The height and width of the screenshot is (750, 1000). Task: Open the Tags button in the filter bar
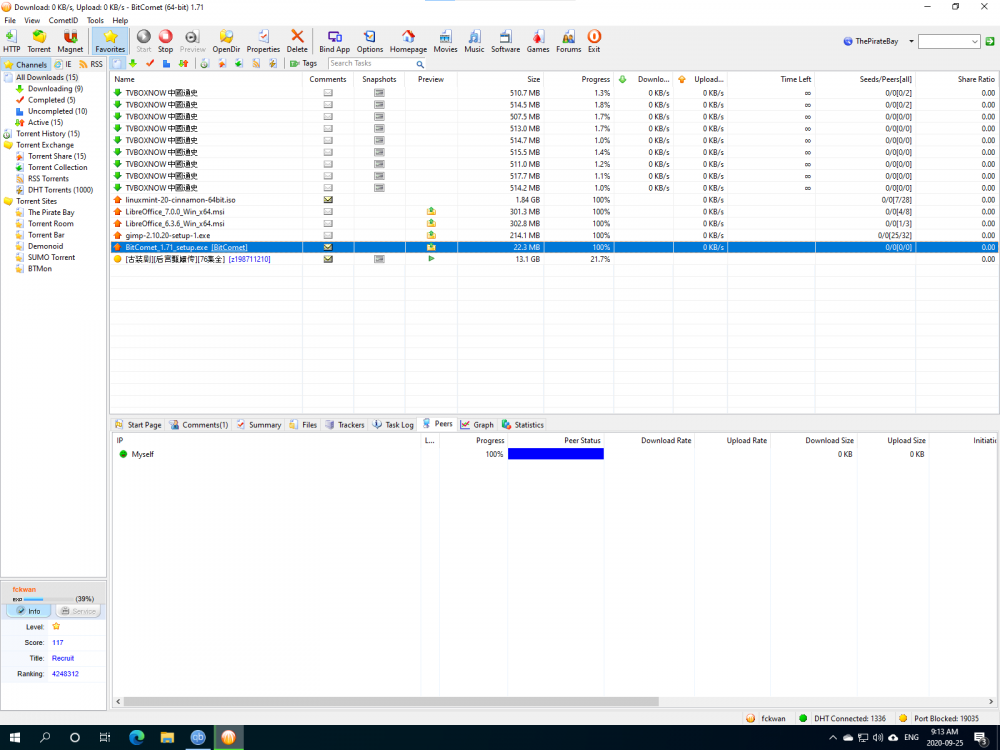coord(304,63)
